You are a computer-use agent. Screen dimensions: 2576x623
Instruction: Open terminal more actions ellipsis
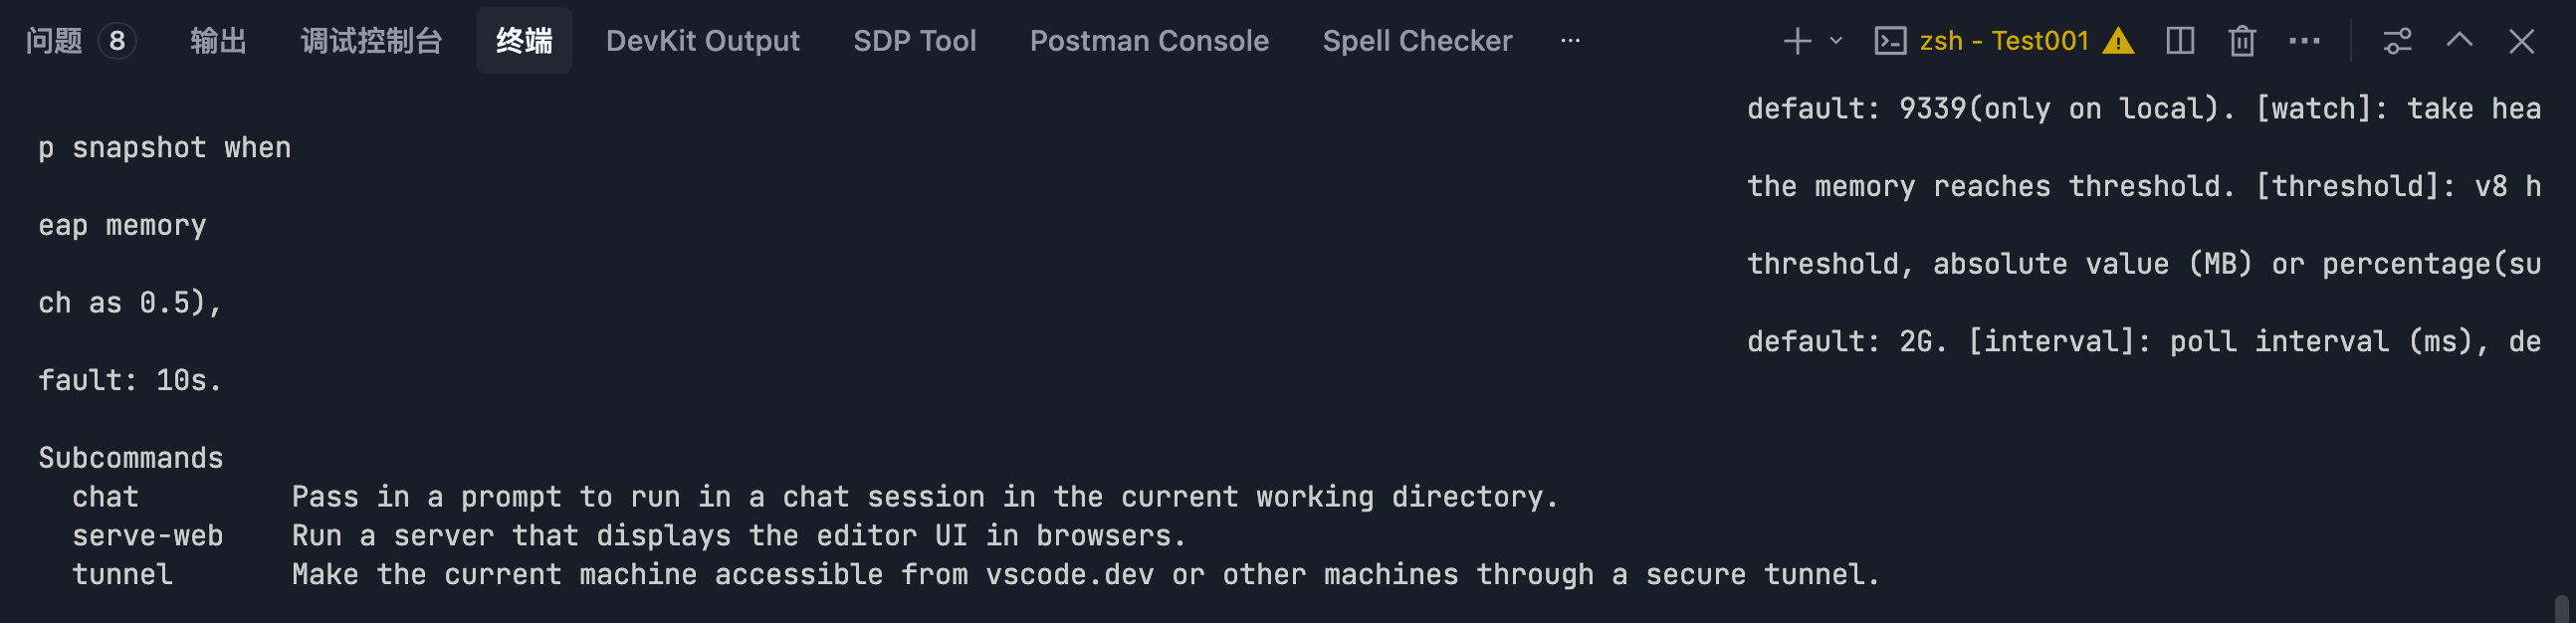[x=2304, y=41]
